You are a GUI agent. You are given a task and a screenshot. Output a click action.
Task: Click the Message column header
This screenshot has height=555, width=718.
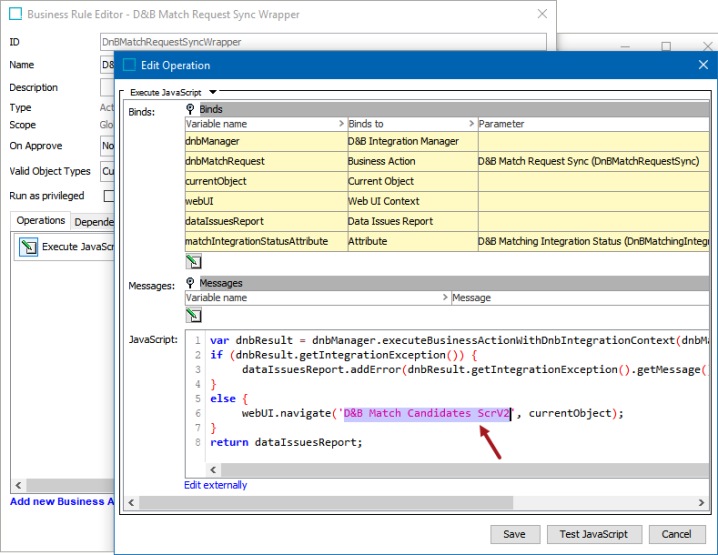coord(580,298)
